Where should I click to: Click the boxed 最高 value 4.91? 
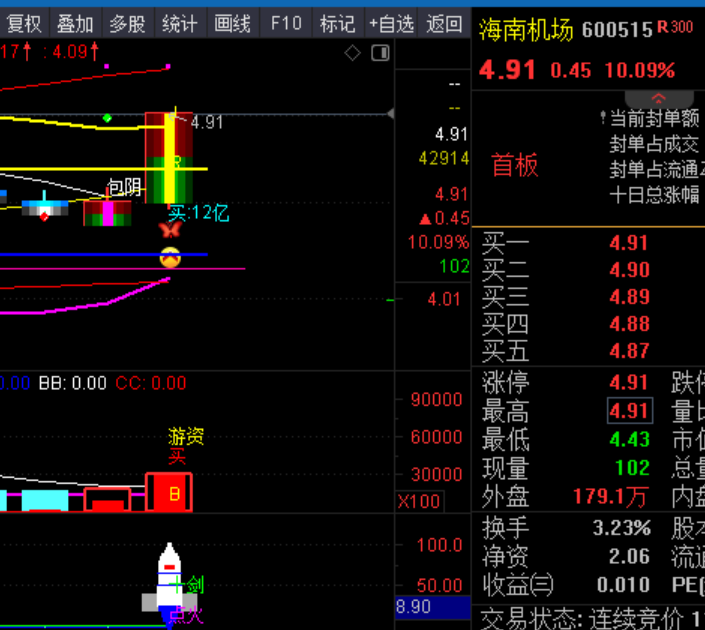point(629,411)
